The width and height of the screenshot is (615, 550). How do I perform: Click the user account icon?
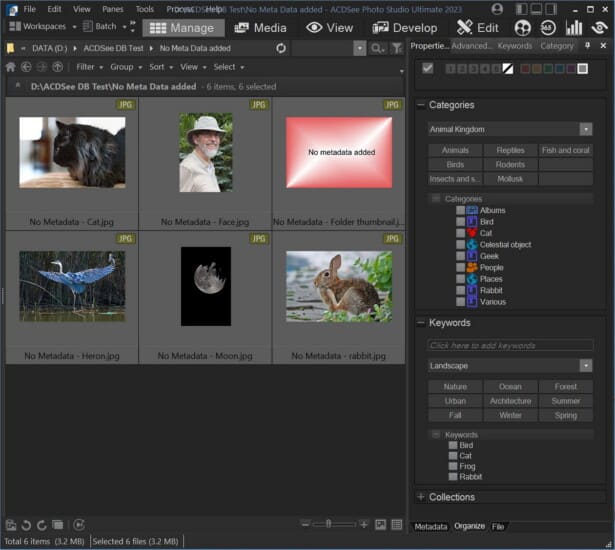(x=498, y=9)
